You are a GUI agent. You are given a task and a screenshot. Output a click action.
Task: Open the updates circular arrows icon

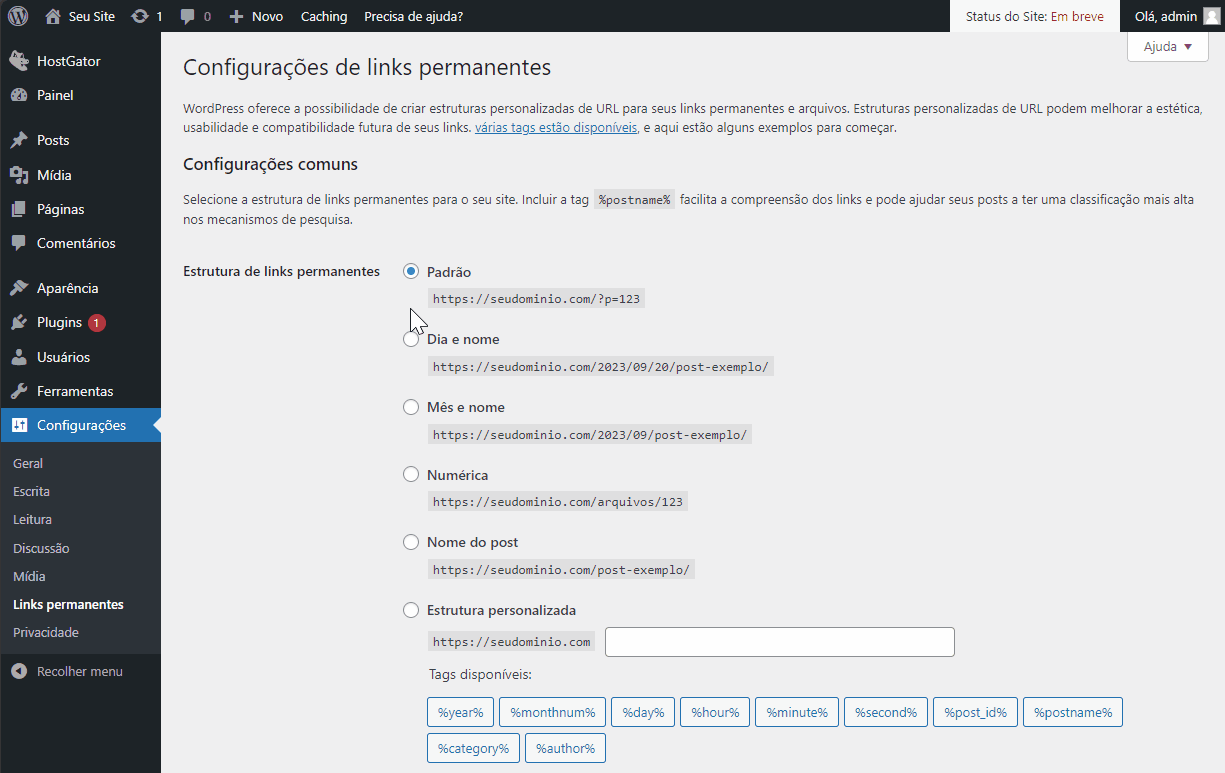click(140, 16)
